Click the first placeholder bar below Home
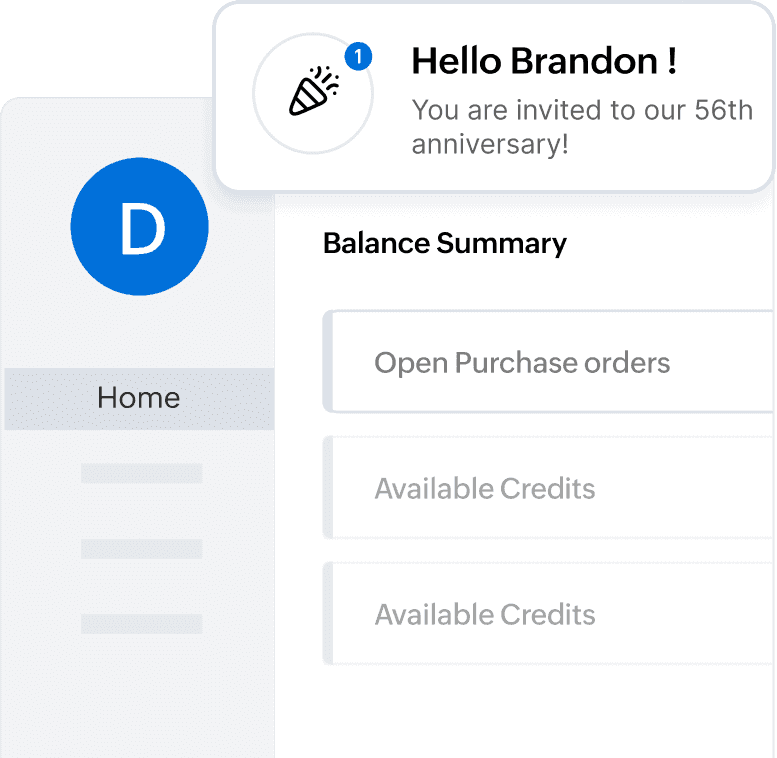 141,473
